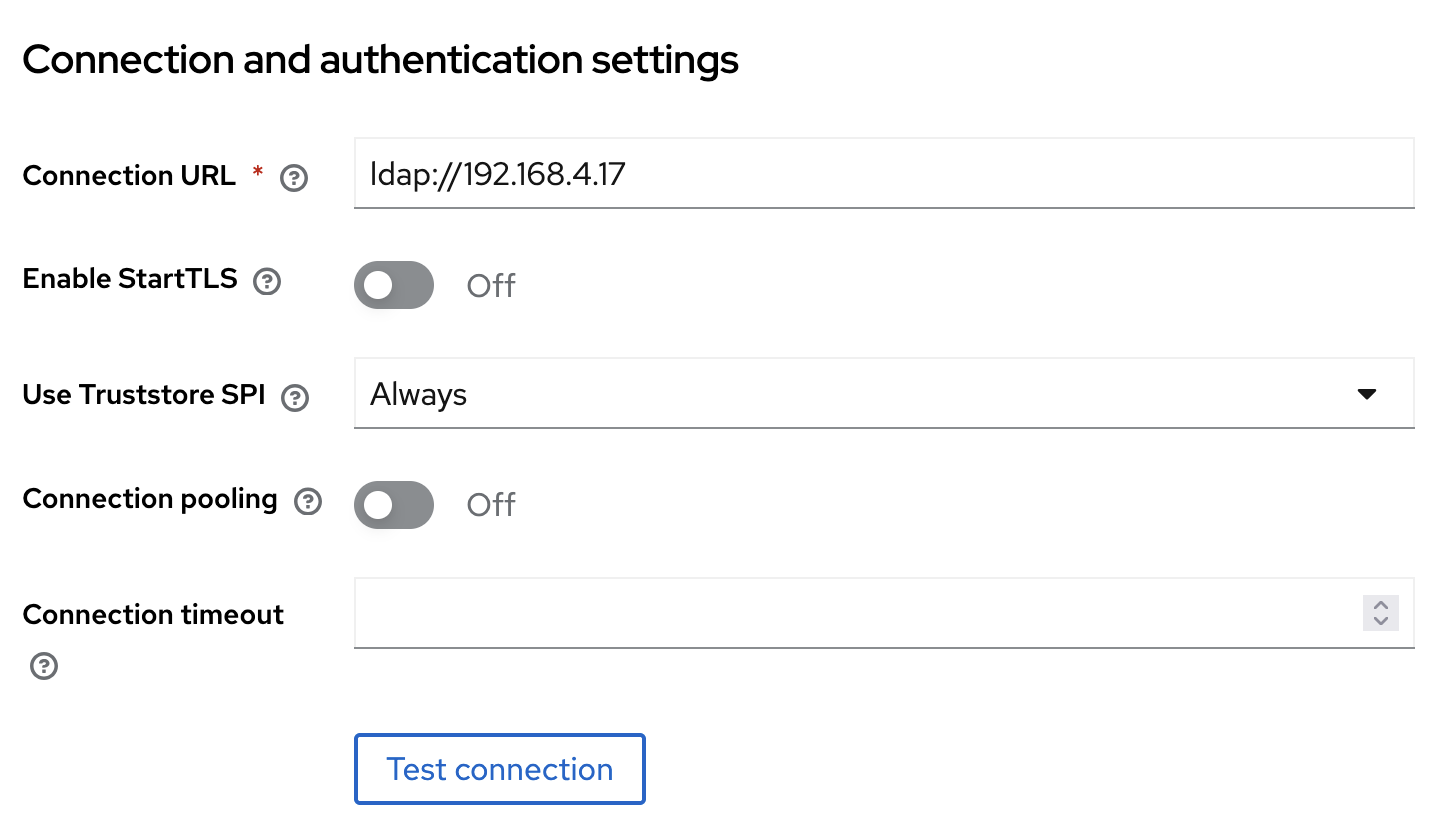Click the Enable StartTLS label text
The image size is (1438, 838).
point(130,279)
